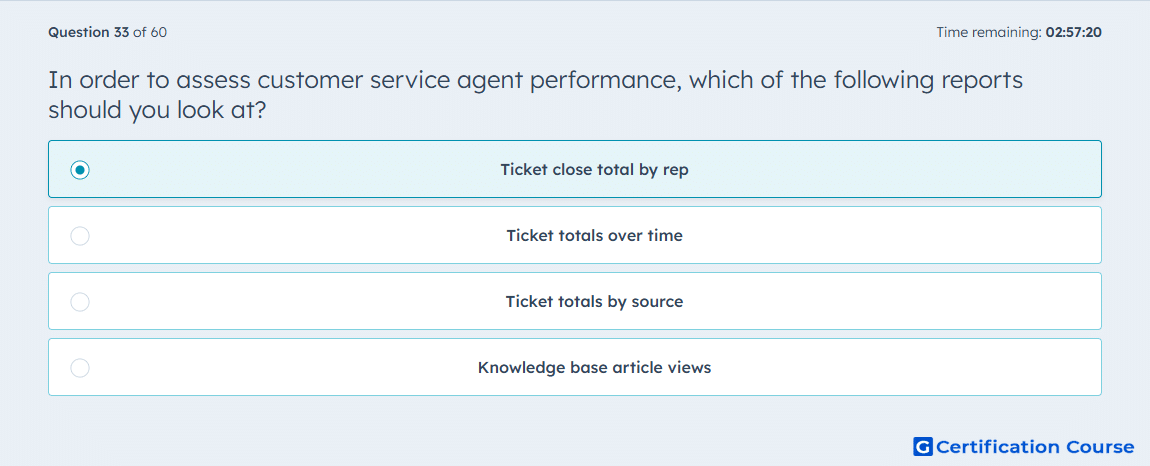Click the 02:57:20 countdown timer value

(x=1074, y=32)
